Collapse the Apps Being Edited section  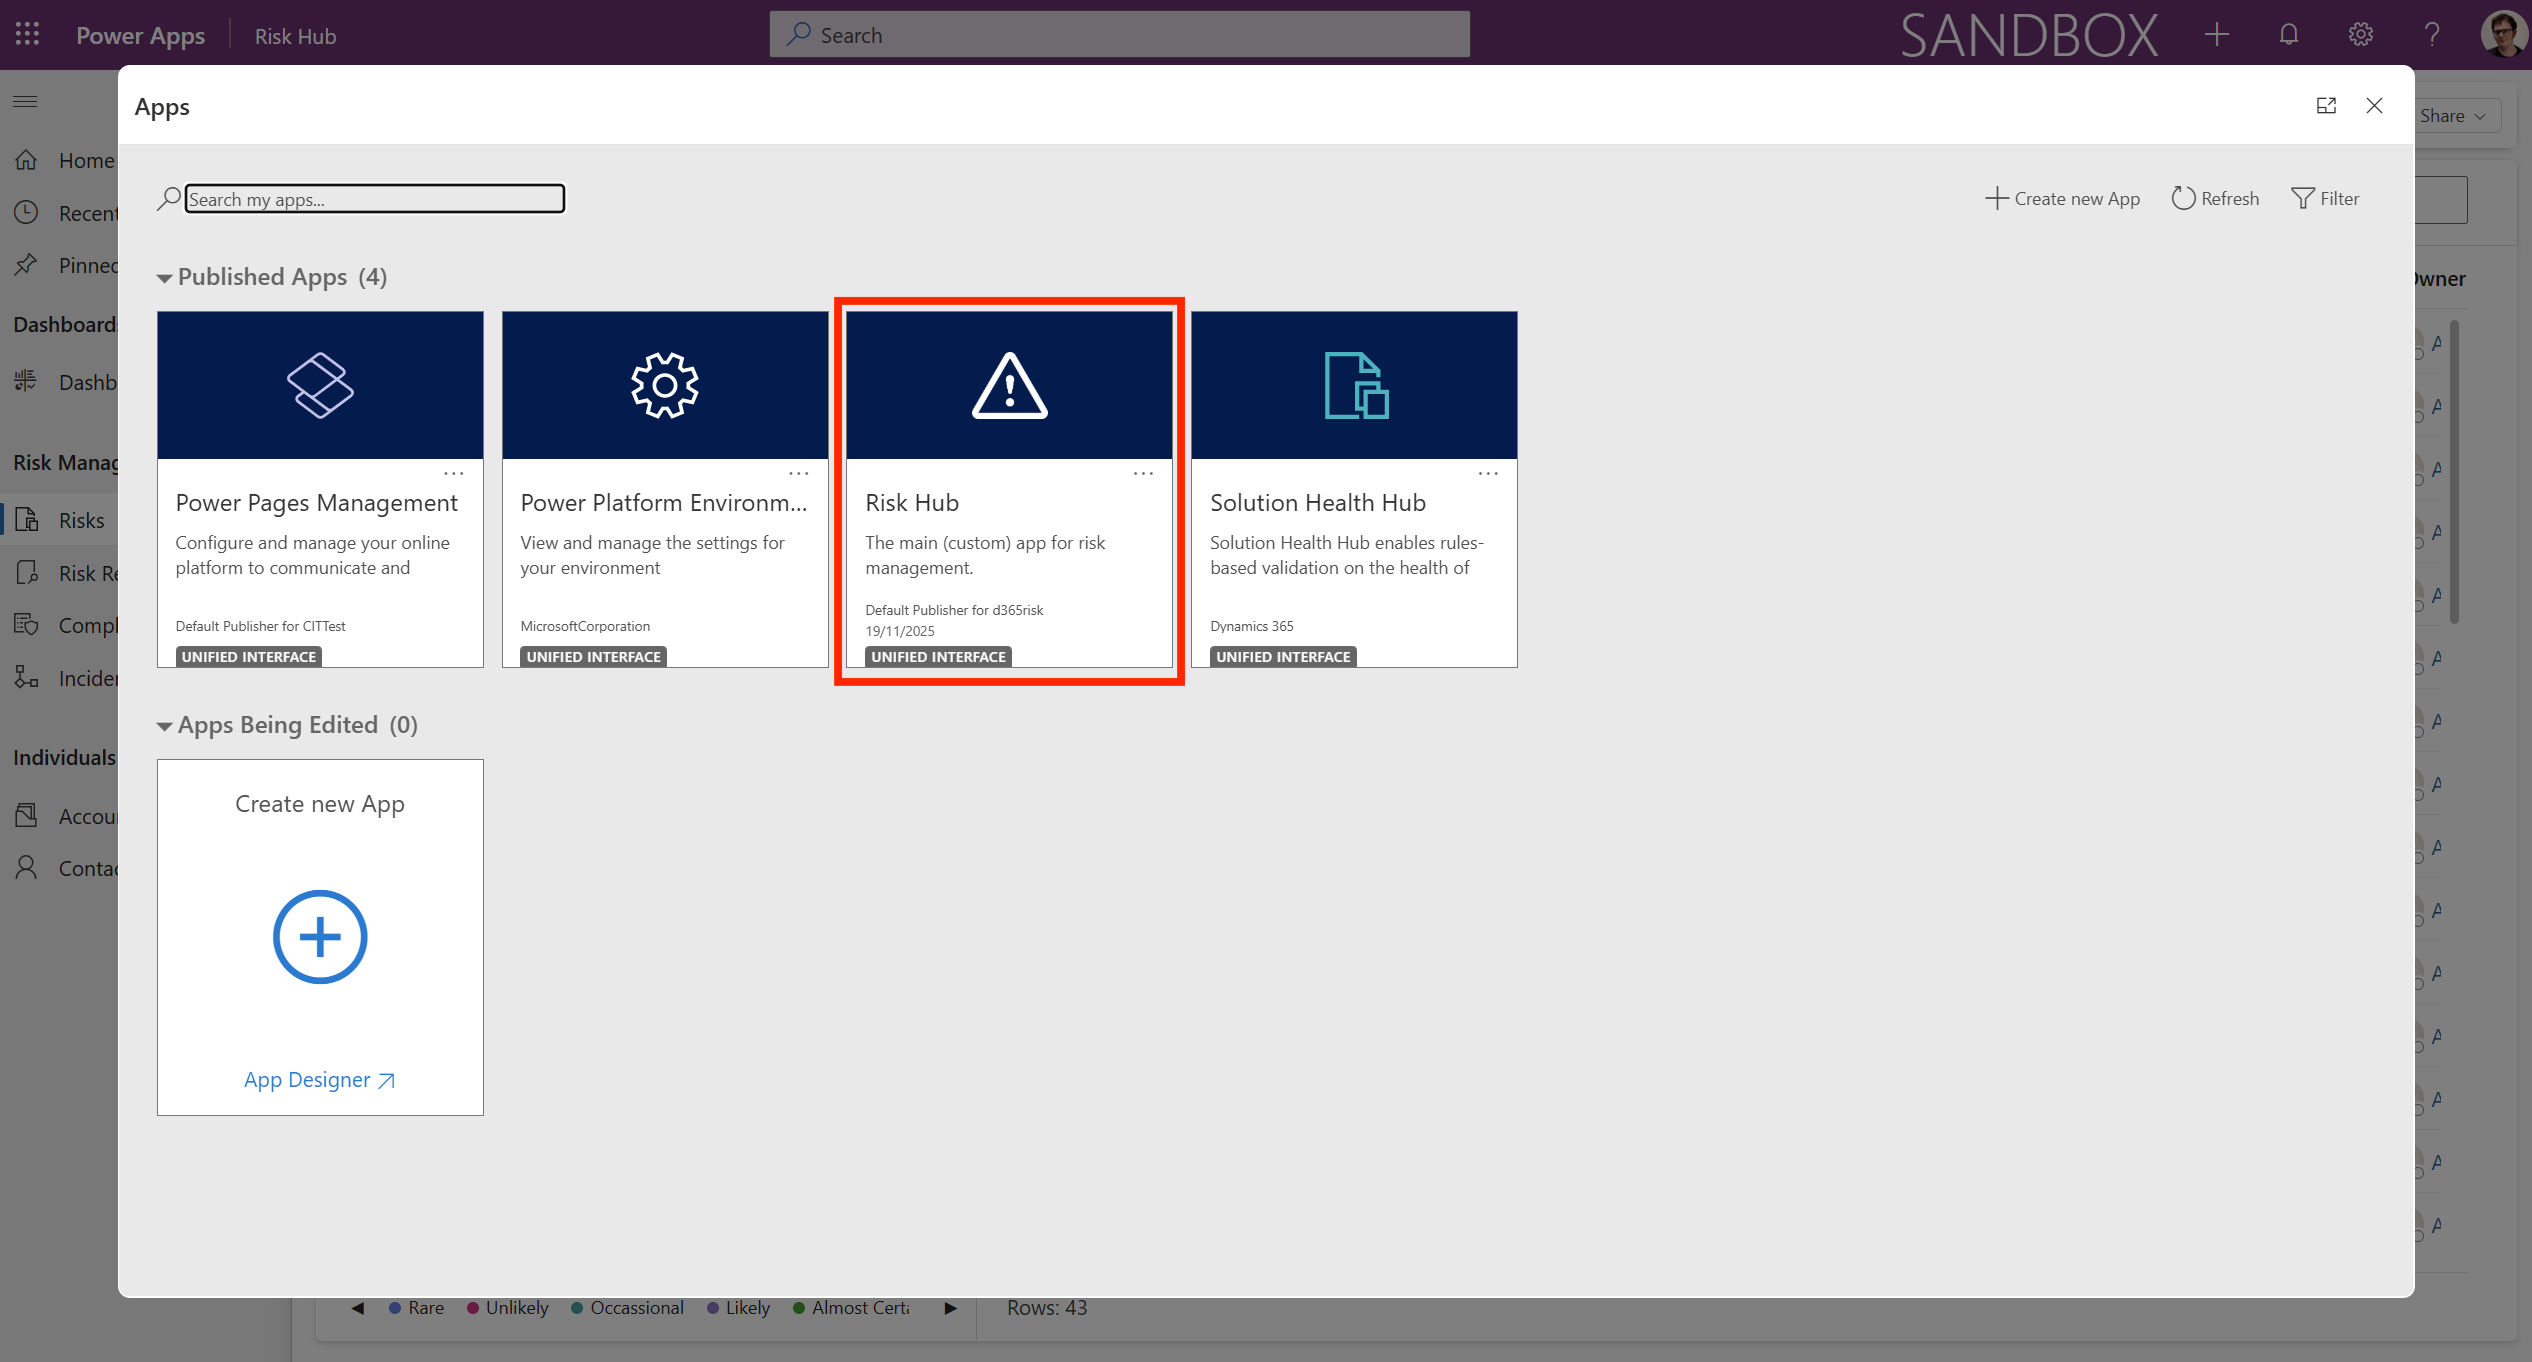click(x=165, y=726)
